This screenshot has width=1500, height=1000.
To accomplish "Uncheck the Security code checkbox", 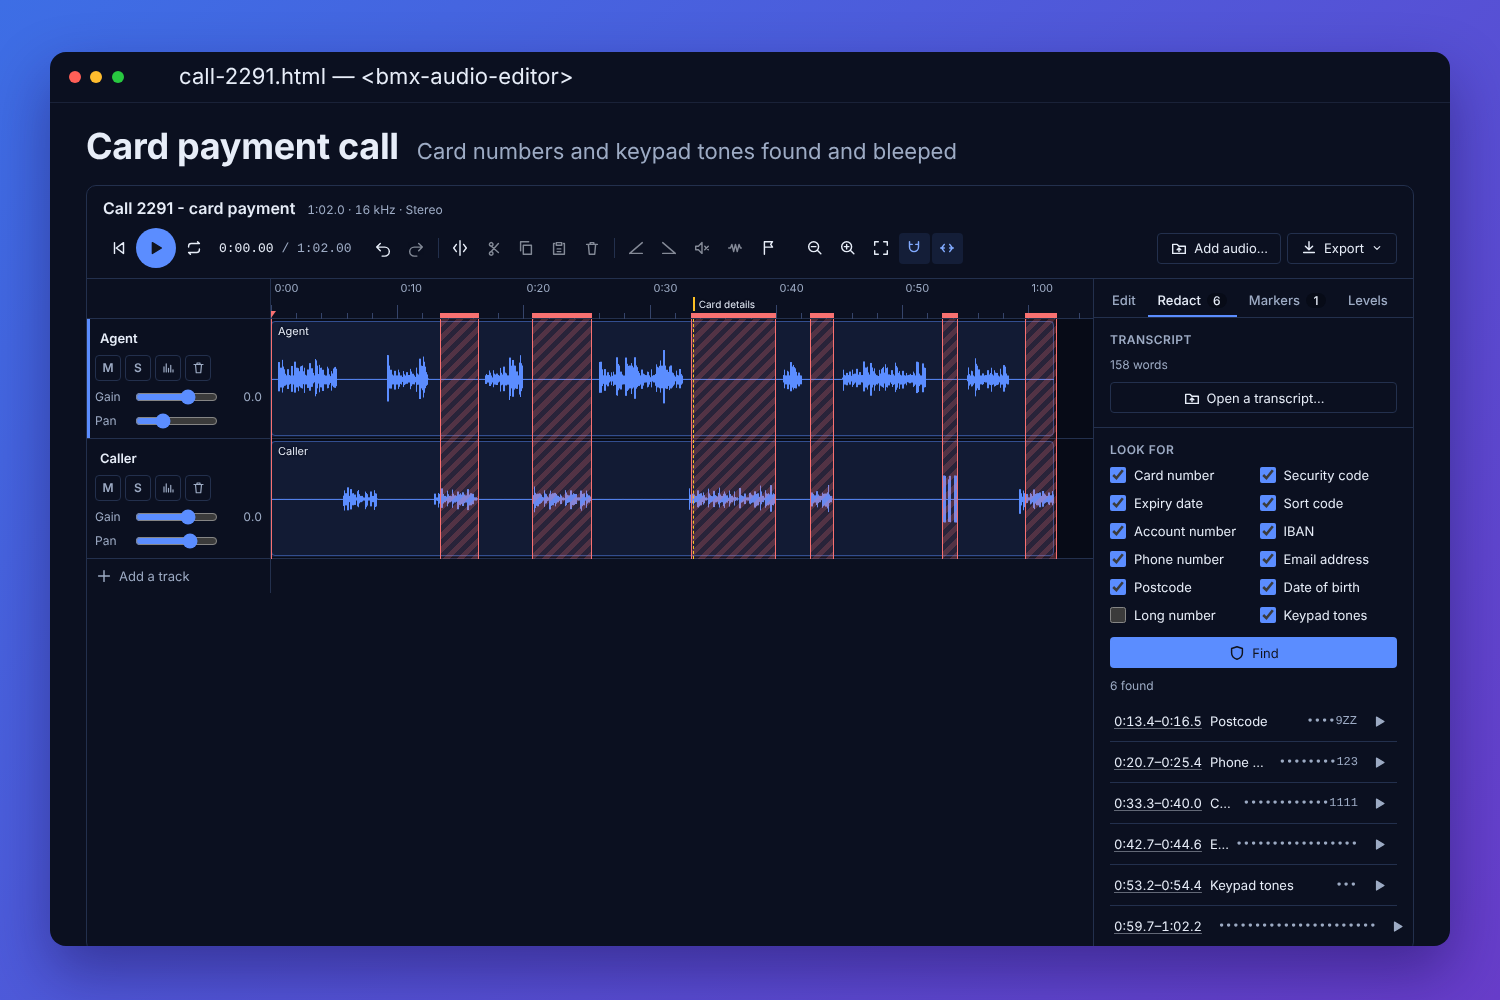I will (1268, 475).
